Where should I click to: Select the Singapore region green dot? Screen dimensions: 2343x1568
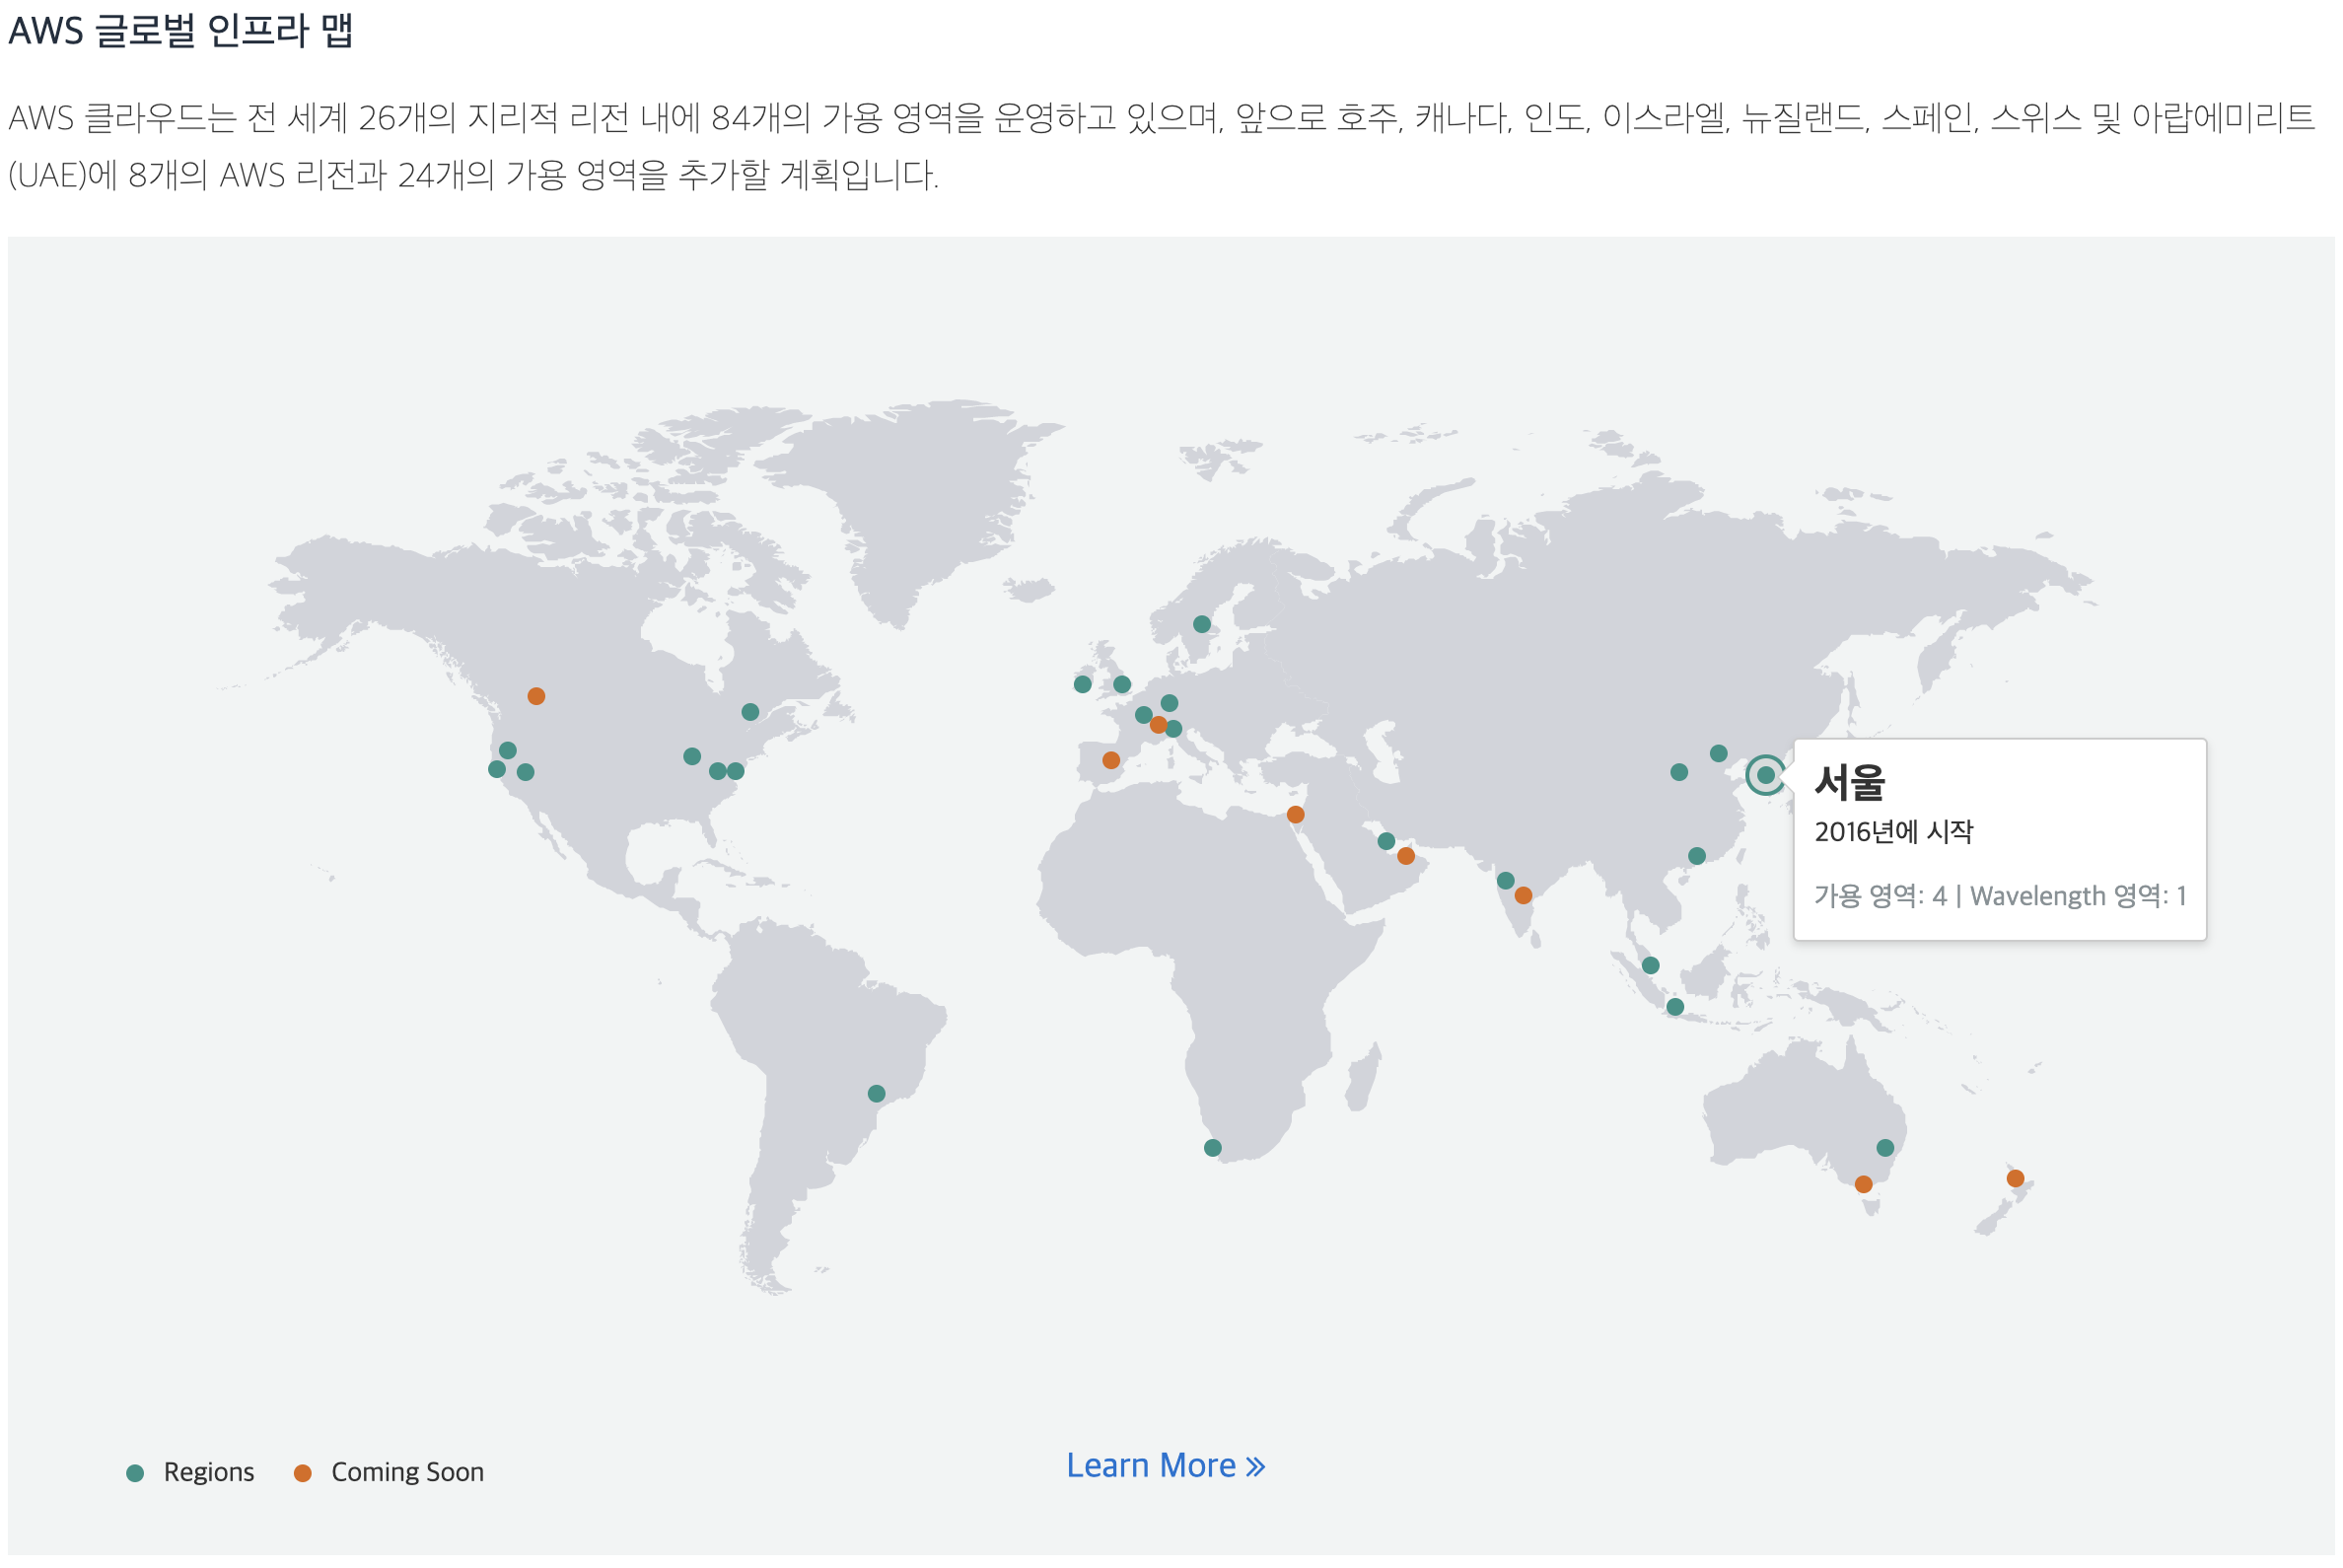click(1651, 966)
